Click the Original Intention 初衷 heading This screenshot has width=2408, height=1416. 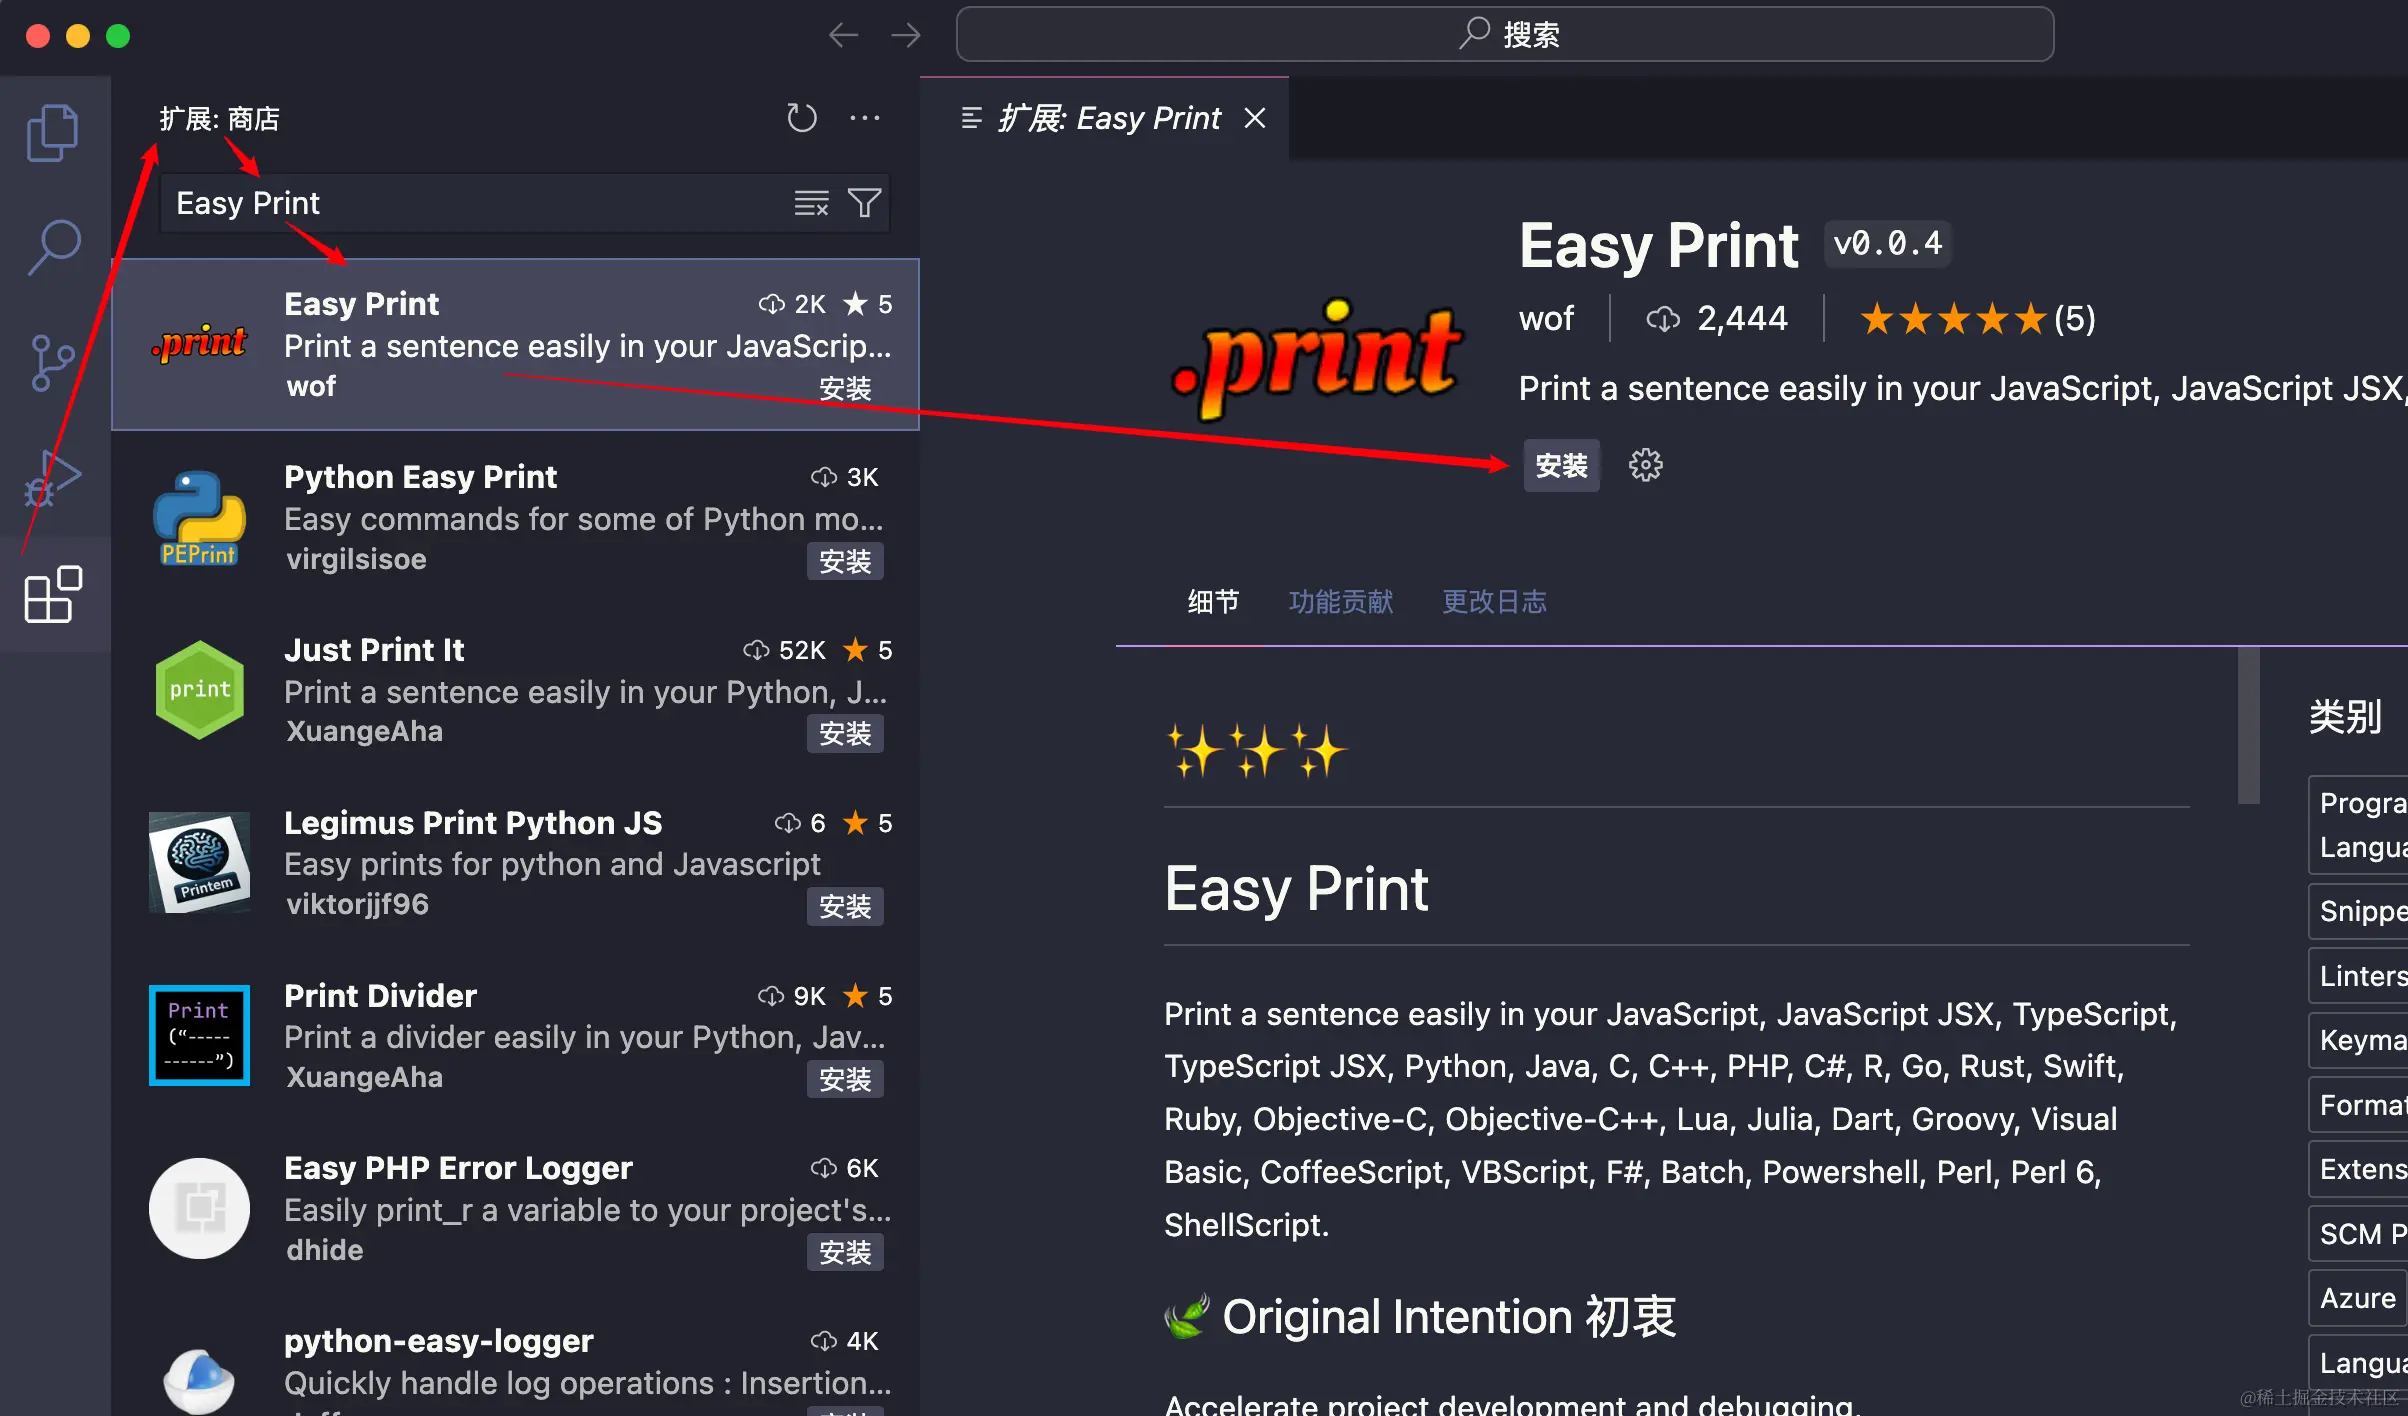click(x=1420, y=1316)
